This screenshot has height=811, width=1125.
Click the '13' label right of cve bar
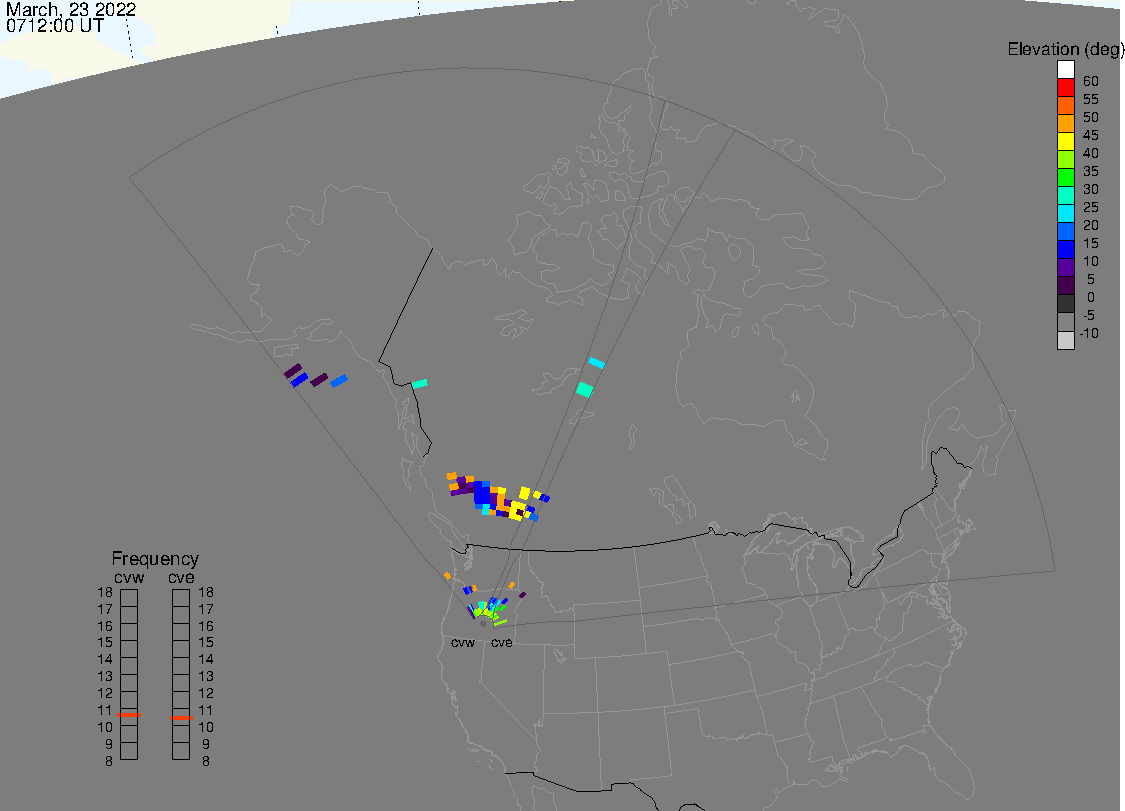206,677
